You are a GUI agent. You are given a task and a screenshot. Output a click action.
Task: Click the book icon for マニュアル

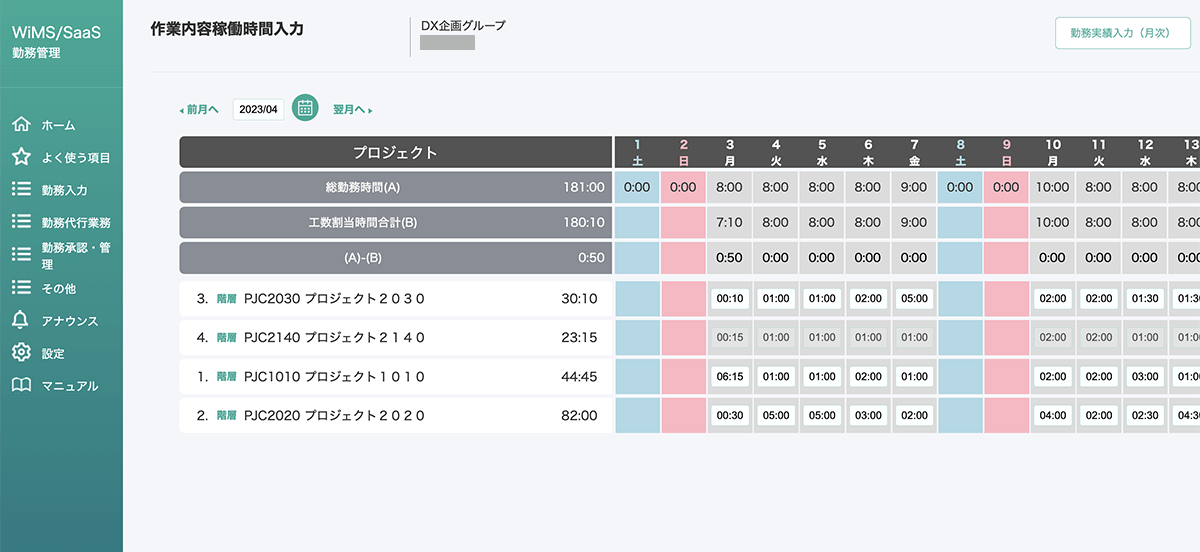(x=20, y=385)
